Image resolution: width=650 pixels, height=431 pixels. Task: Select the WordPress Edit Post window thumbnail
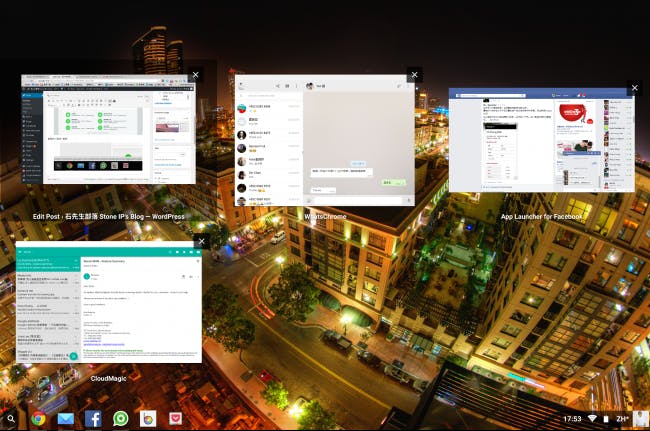coord(108,129)
